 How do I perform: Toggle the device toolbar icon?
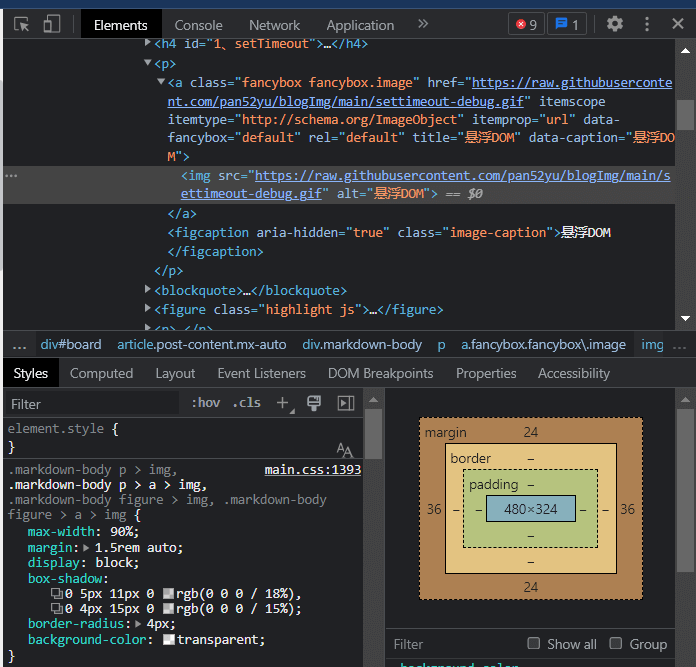pyautogui.click(x=52, y=24)
